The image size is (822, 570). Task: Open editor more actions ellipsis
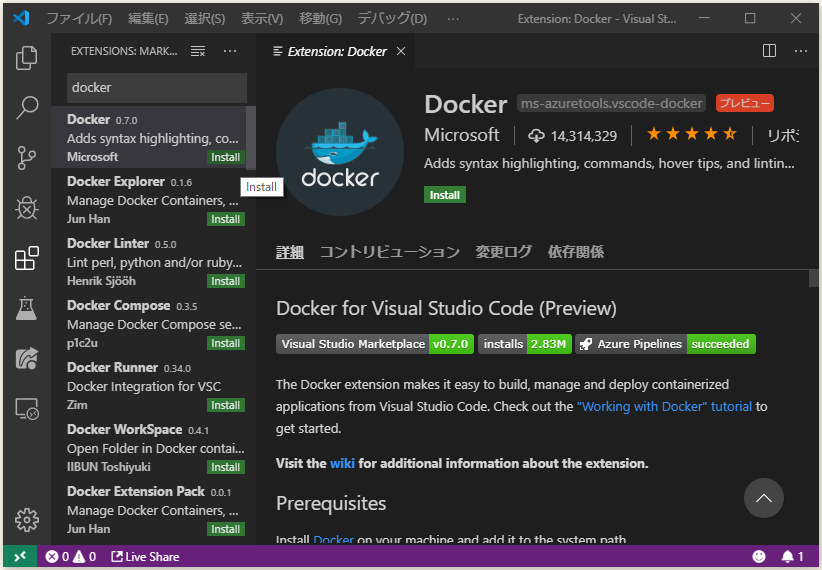(x=801, y=51)
